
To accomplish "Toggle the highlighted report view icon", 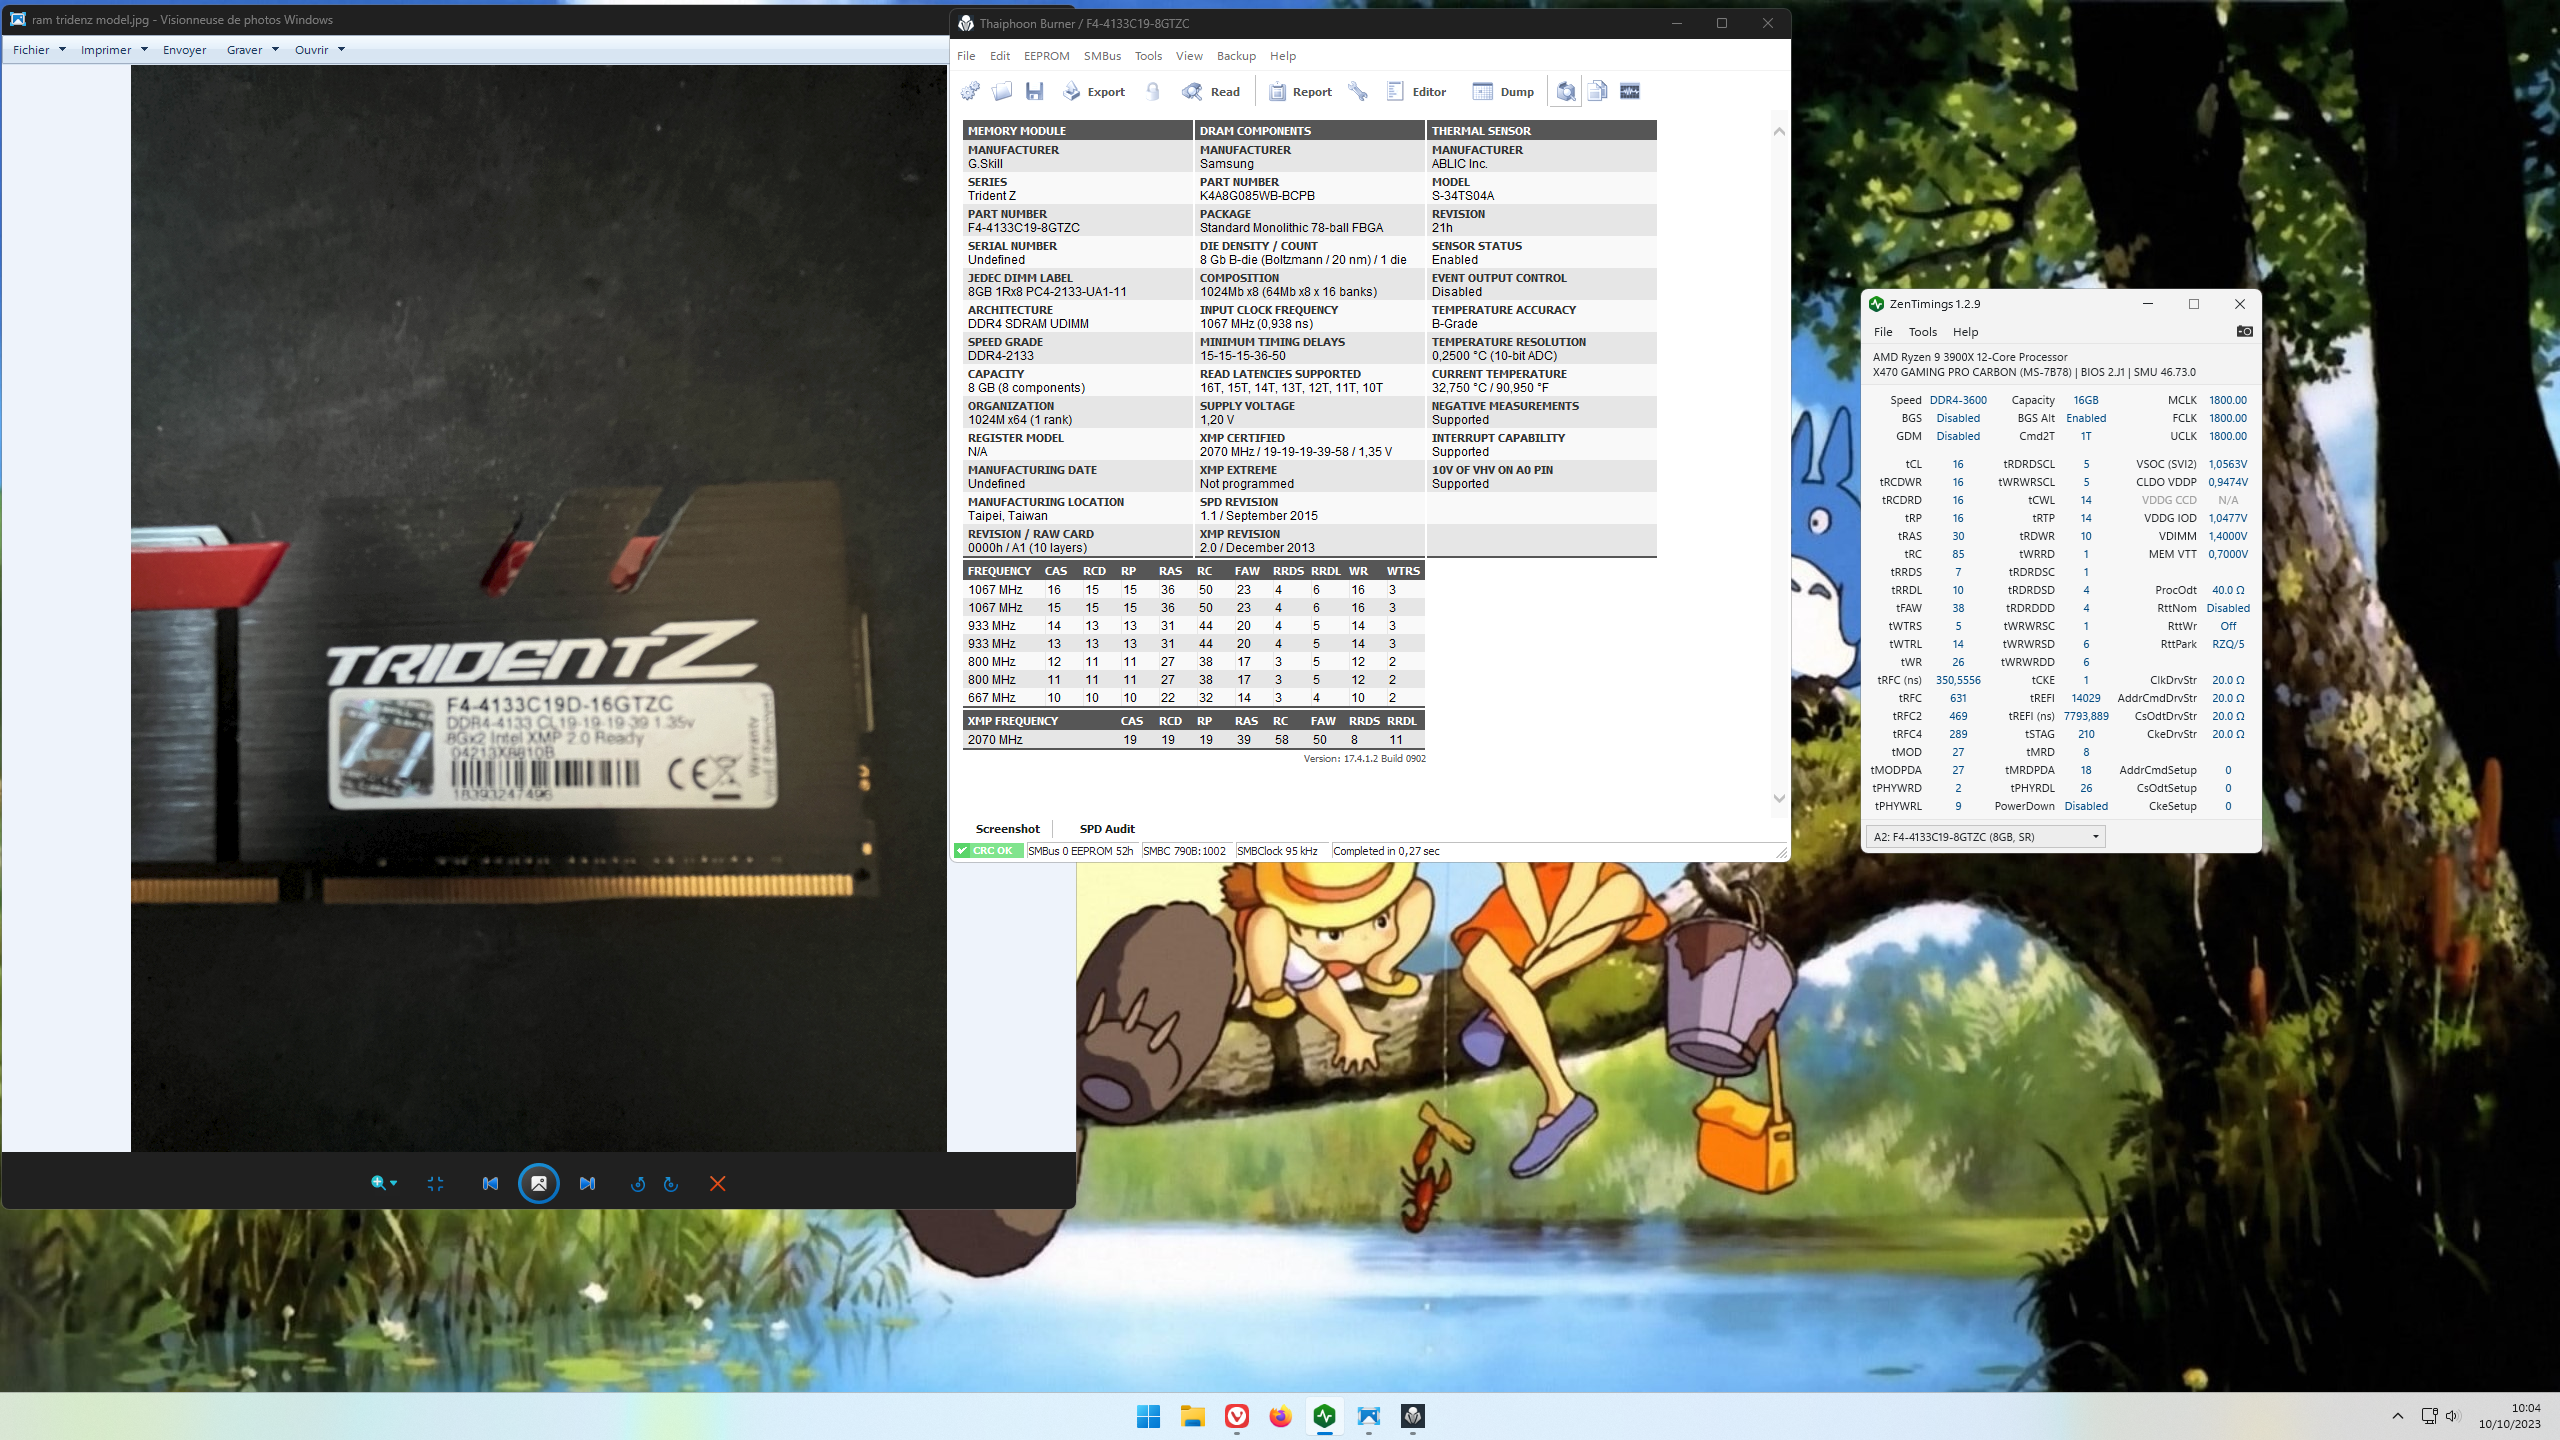I will (1566, 92).
